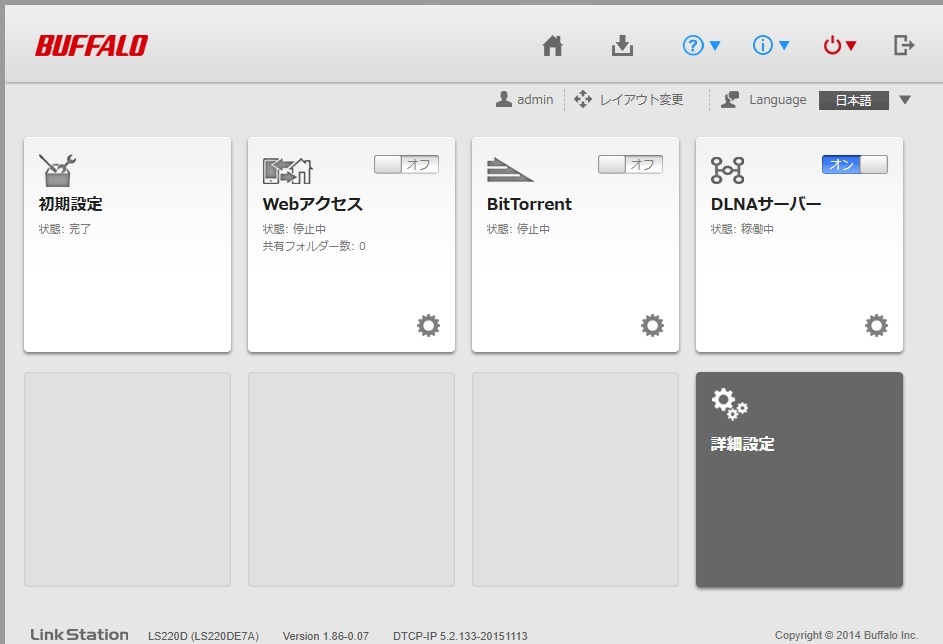This screenshot has width=943, height=644.
Task: Click the Home icon in header
Action: click(x=553, y=46)
